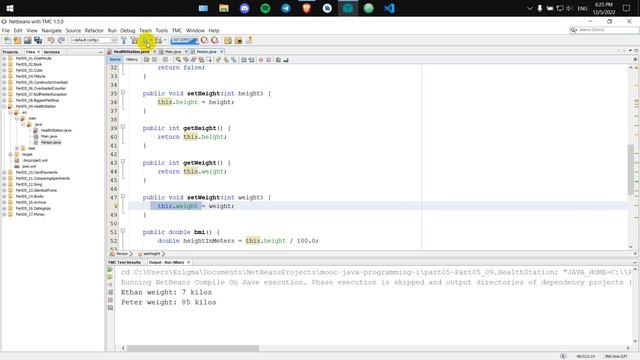Click the 'Peter weight: 85 kilos' output line
The width and height of the screenshot is (640, 360).
[x=168, y=302]
